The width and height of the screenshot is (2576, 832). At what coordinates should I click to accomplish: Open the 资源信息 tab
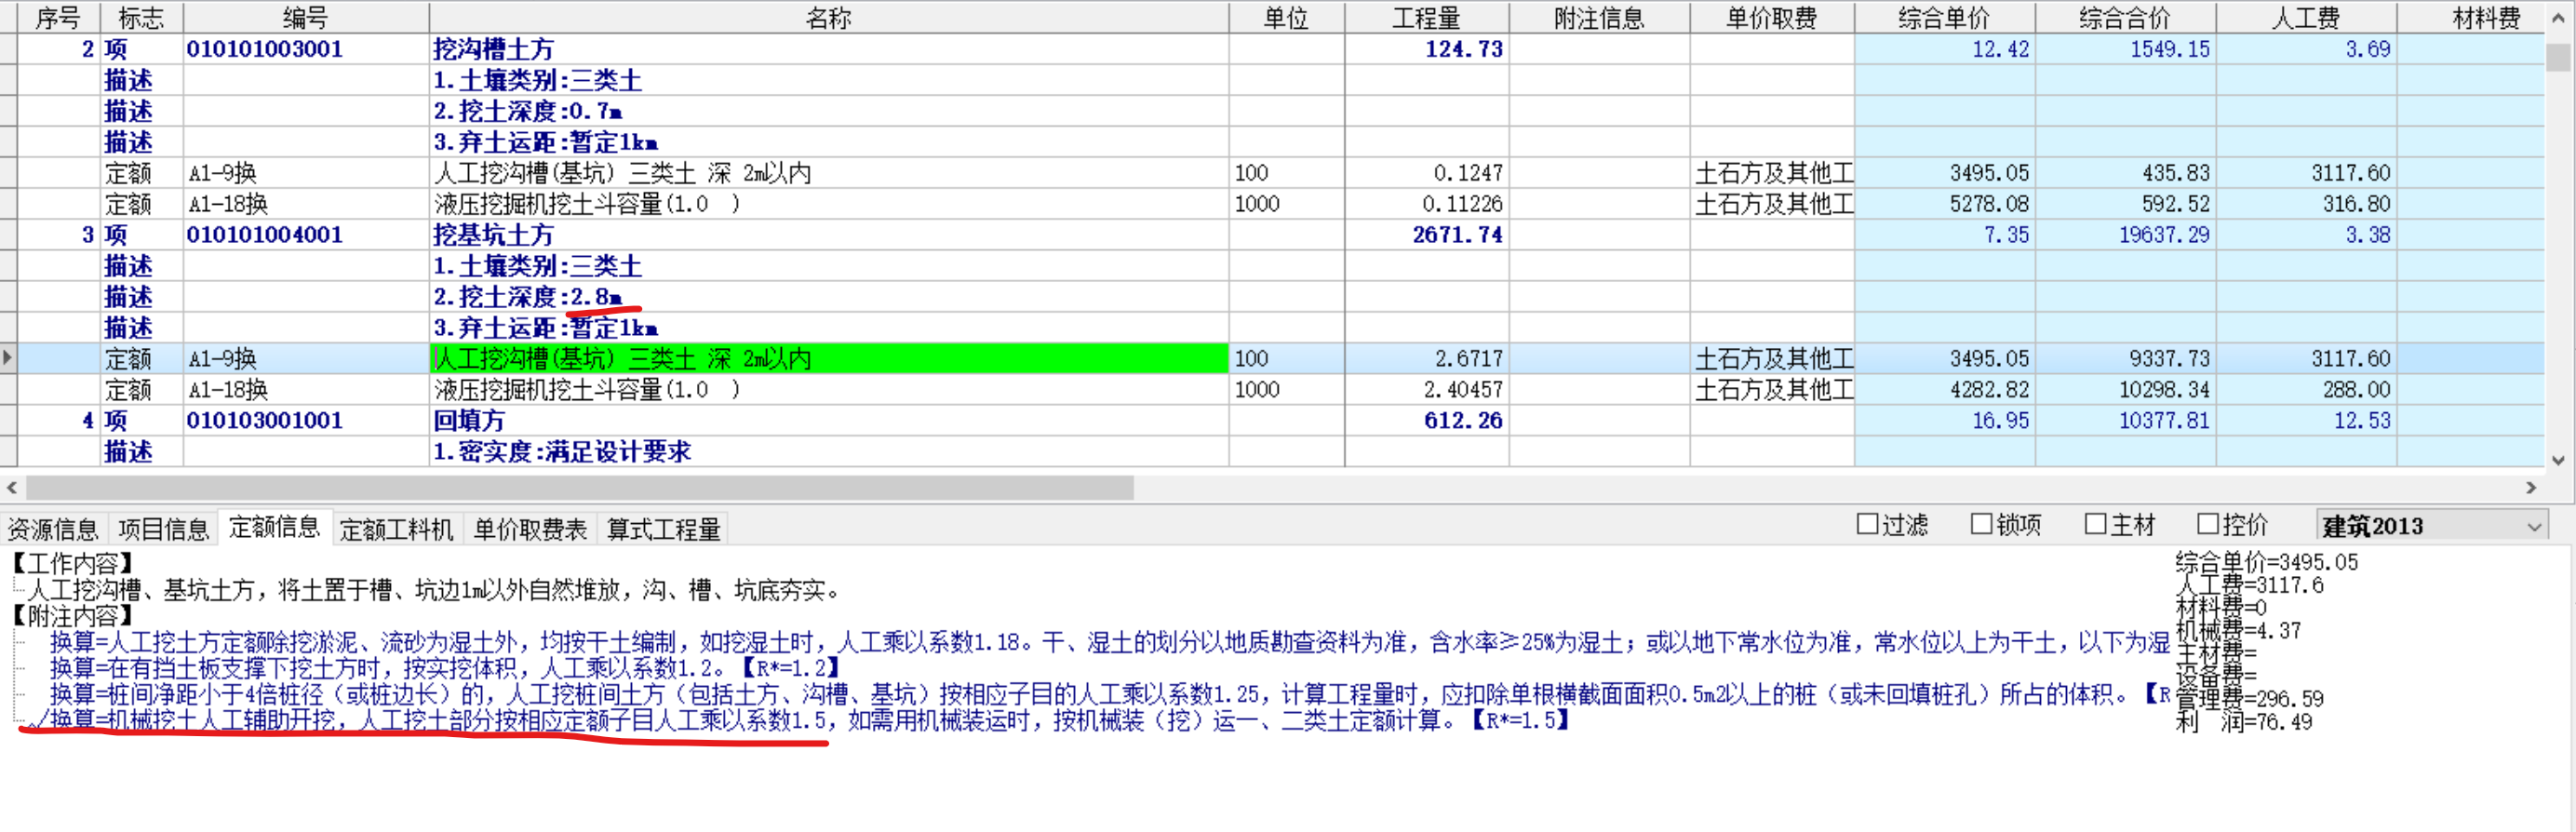pos(53,529)
